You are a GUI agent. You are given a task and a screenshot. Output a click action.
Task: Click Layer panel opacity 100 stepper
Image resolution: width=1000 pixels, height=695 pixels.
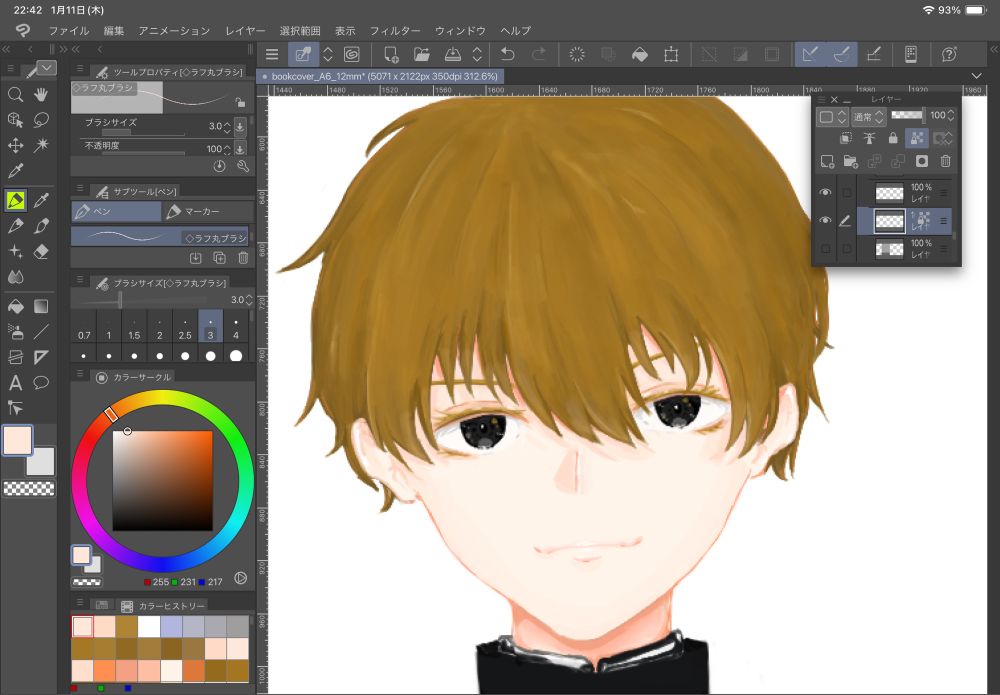tap(951, 115)
